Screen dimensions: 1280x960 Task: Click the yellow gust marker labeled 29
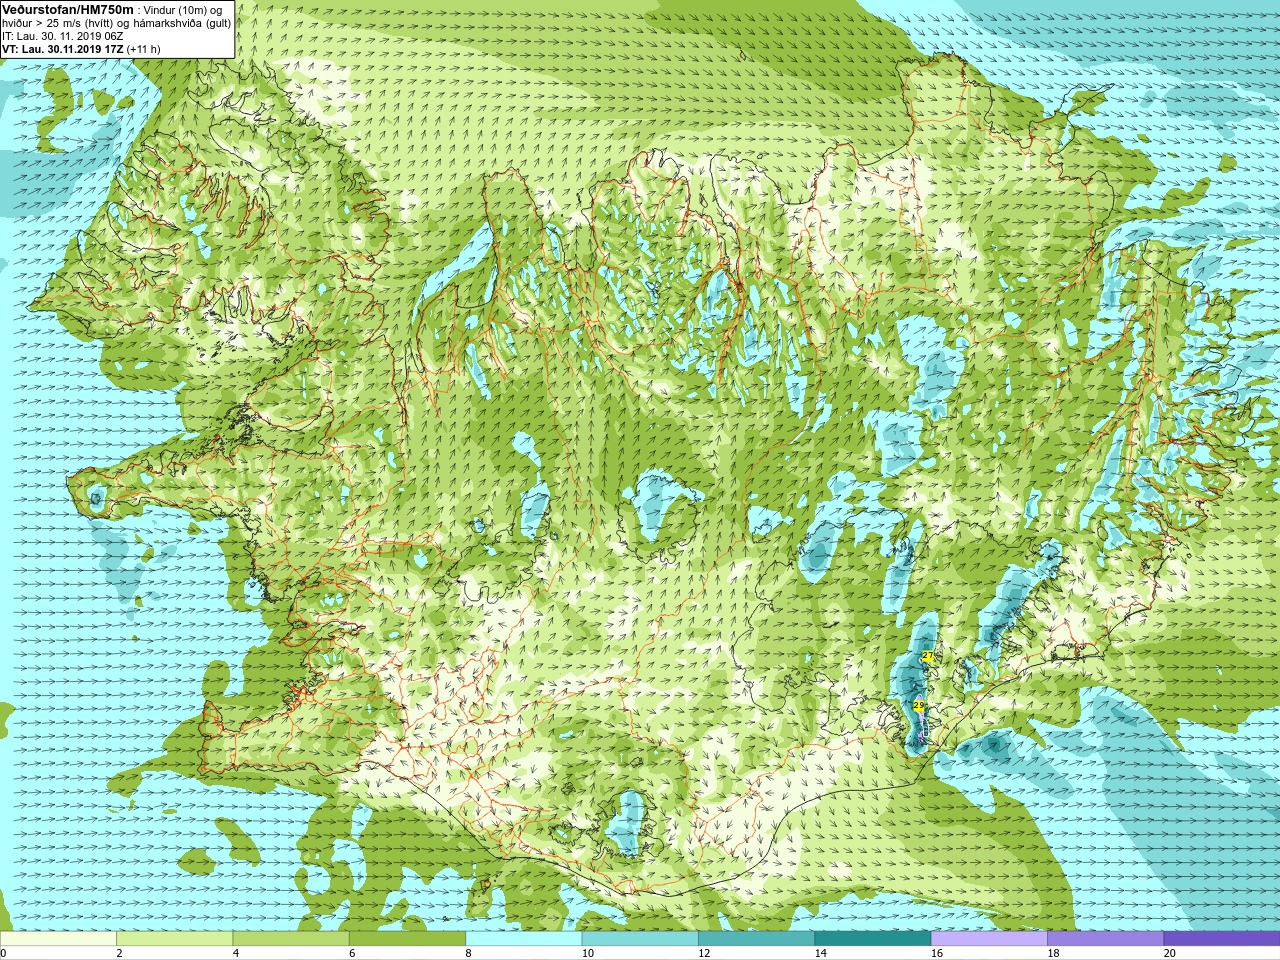pyautogui.click(x=919, y=706)
